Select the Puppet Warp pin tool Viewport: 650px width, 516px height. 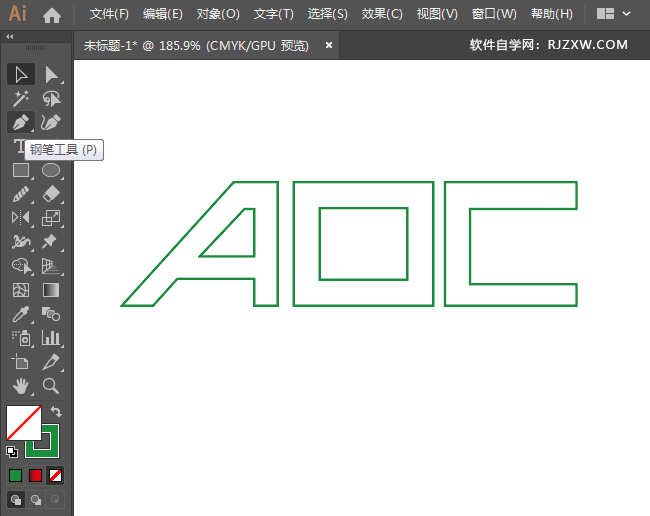click(x=51, y=242)
